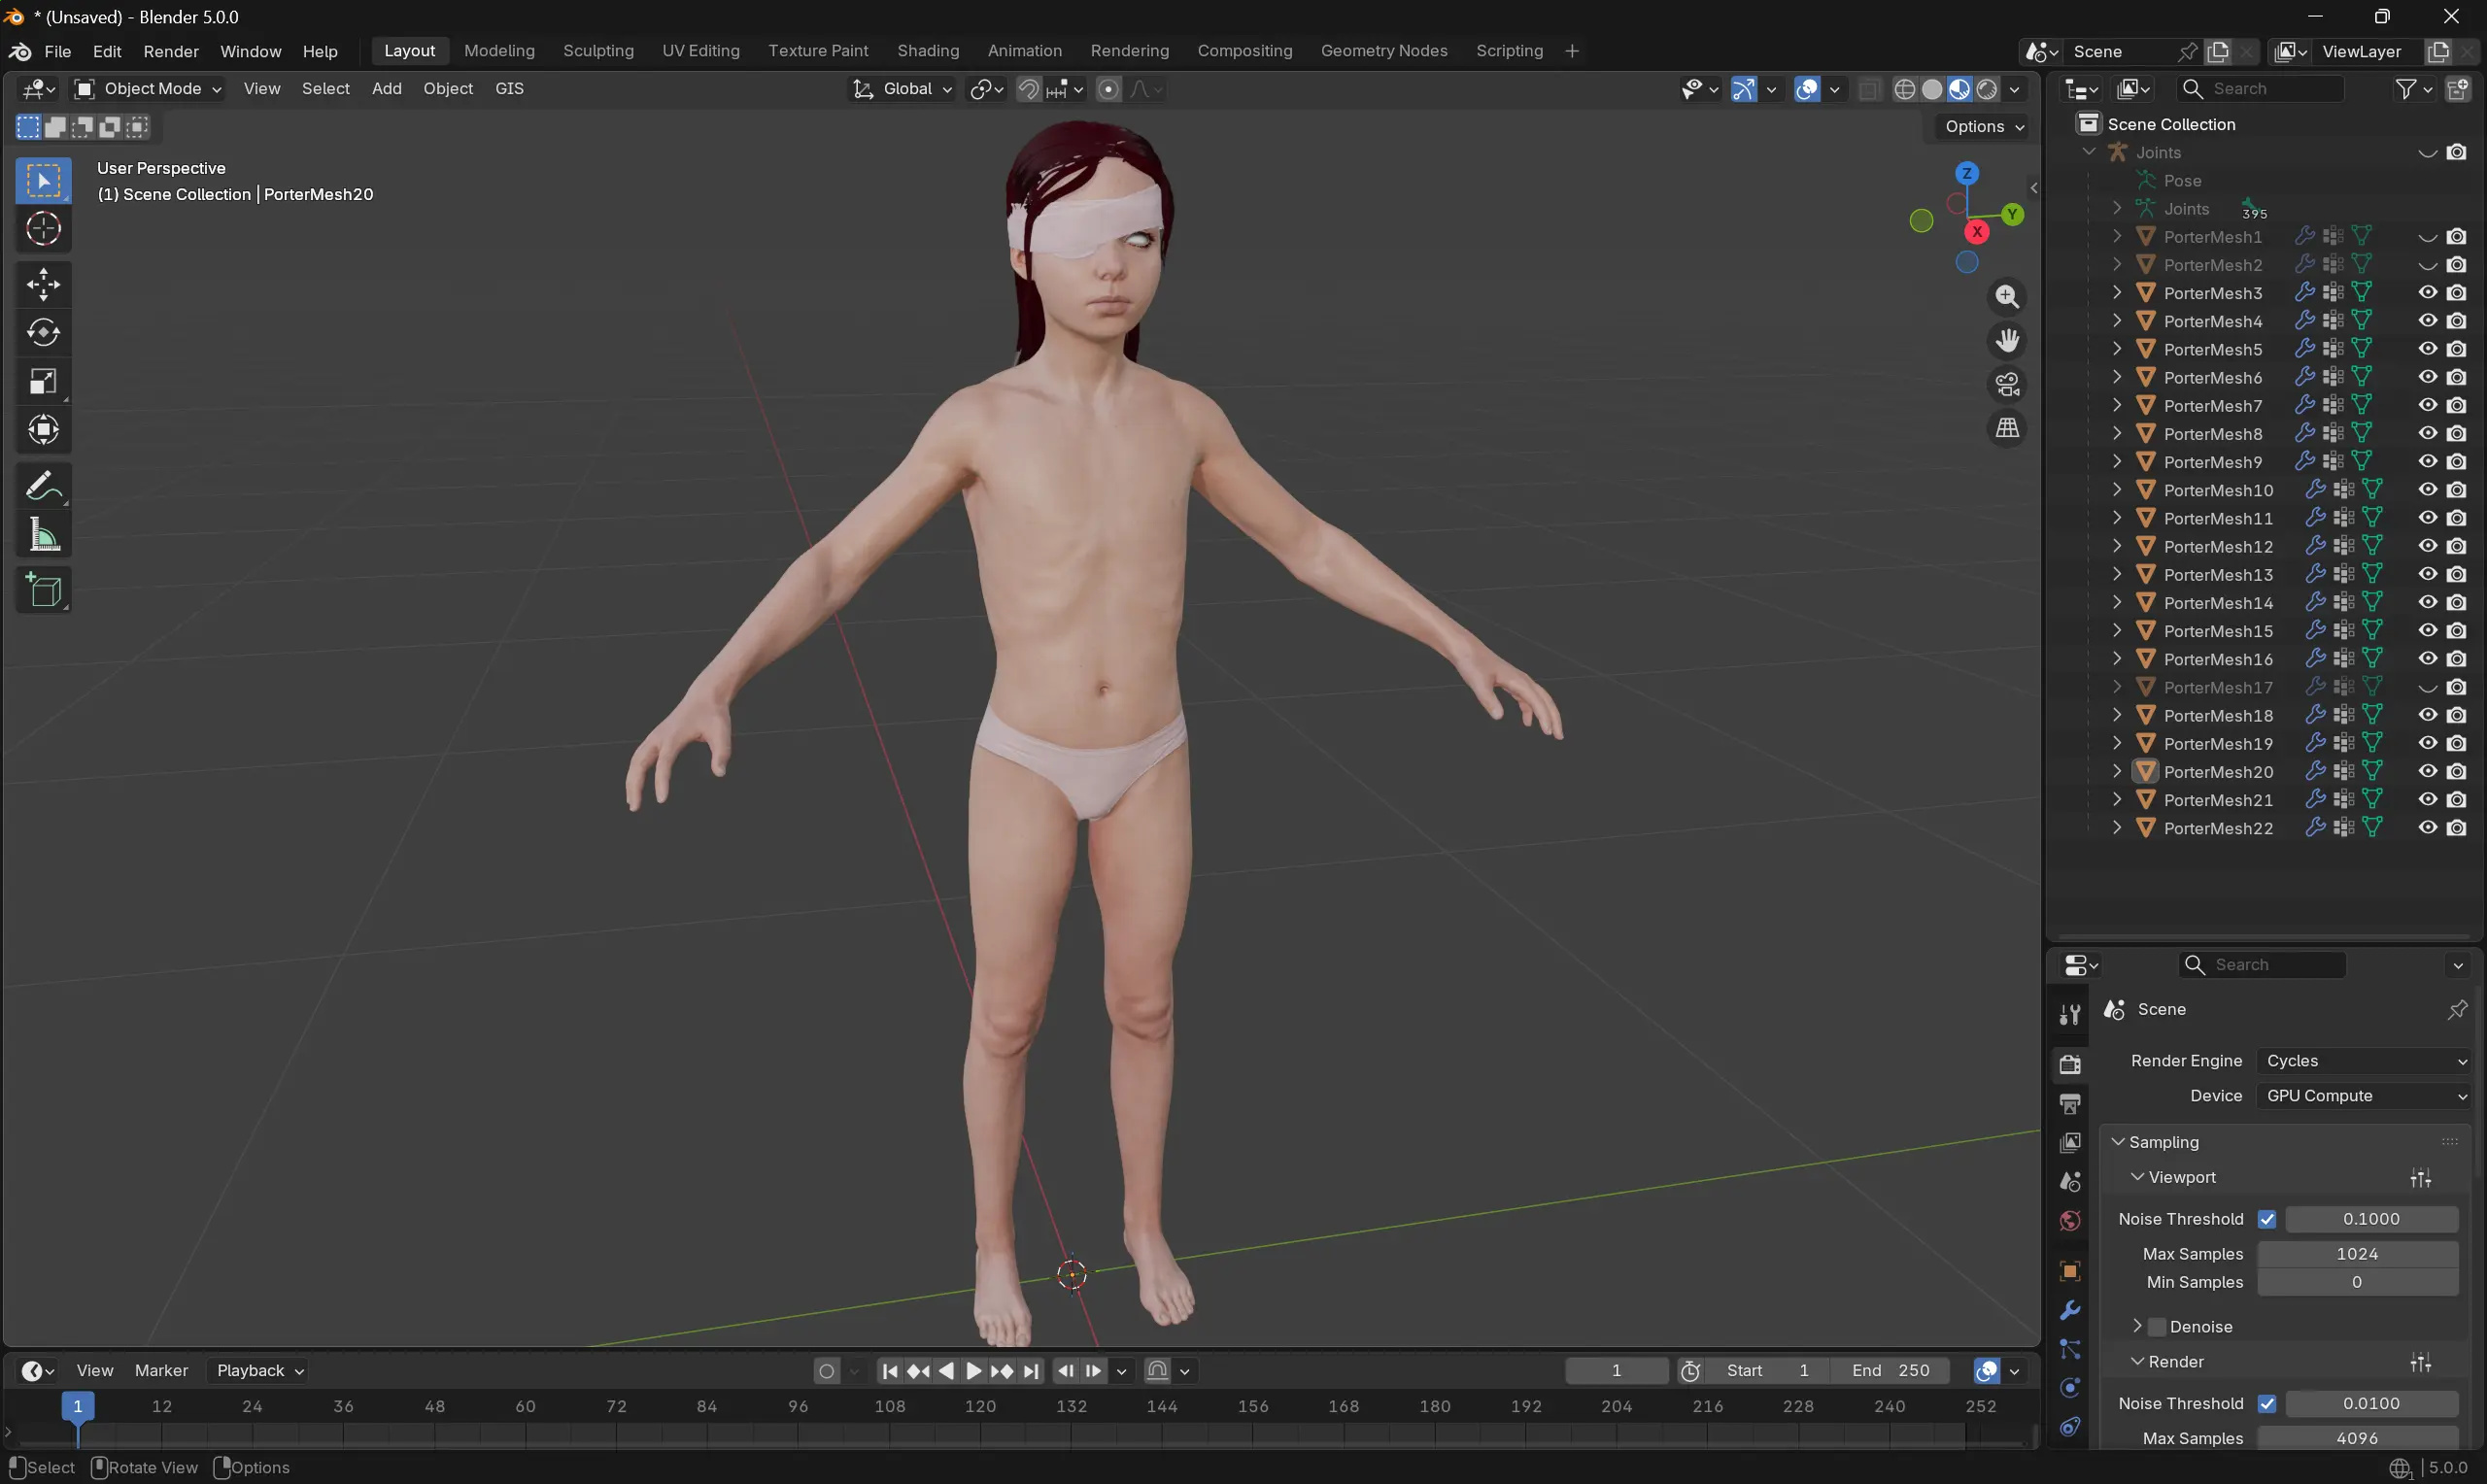Uncheck viewport Noise Threshold checkbox
Image resolution: width=2487 pixels, height=1484 pixels.
point(2267,1219)
